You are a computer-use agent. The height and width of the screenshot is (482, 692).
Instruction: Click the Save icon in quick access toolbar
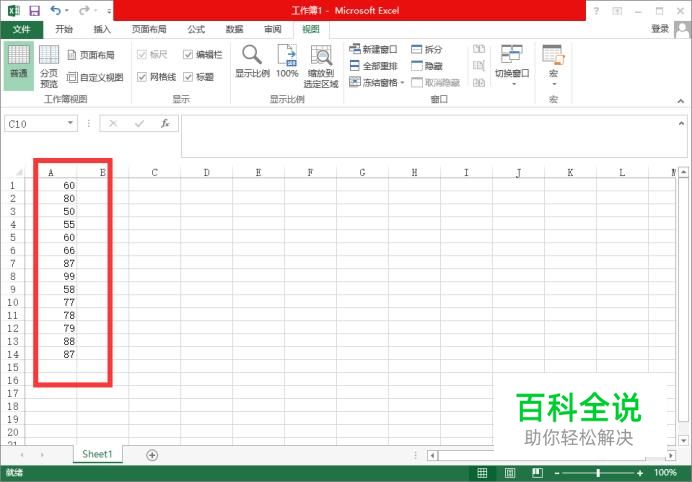tap(34, 11)
